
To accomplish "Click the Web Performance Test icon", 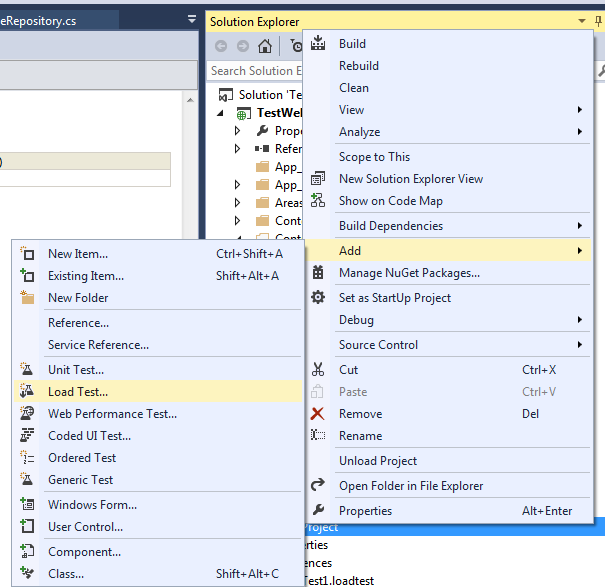I will coord(28,414).
